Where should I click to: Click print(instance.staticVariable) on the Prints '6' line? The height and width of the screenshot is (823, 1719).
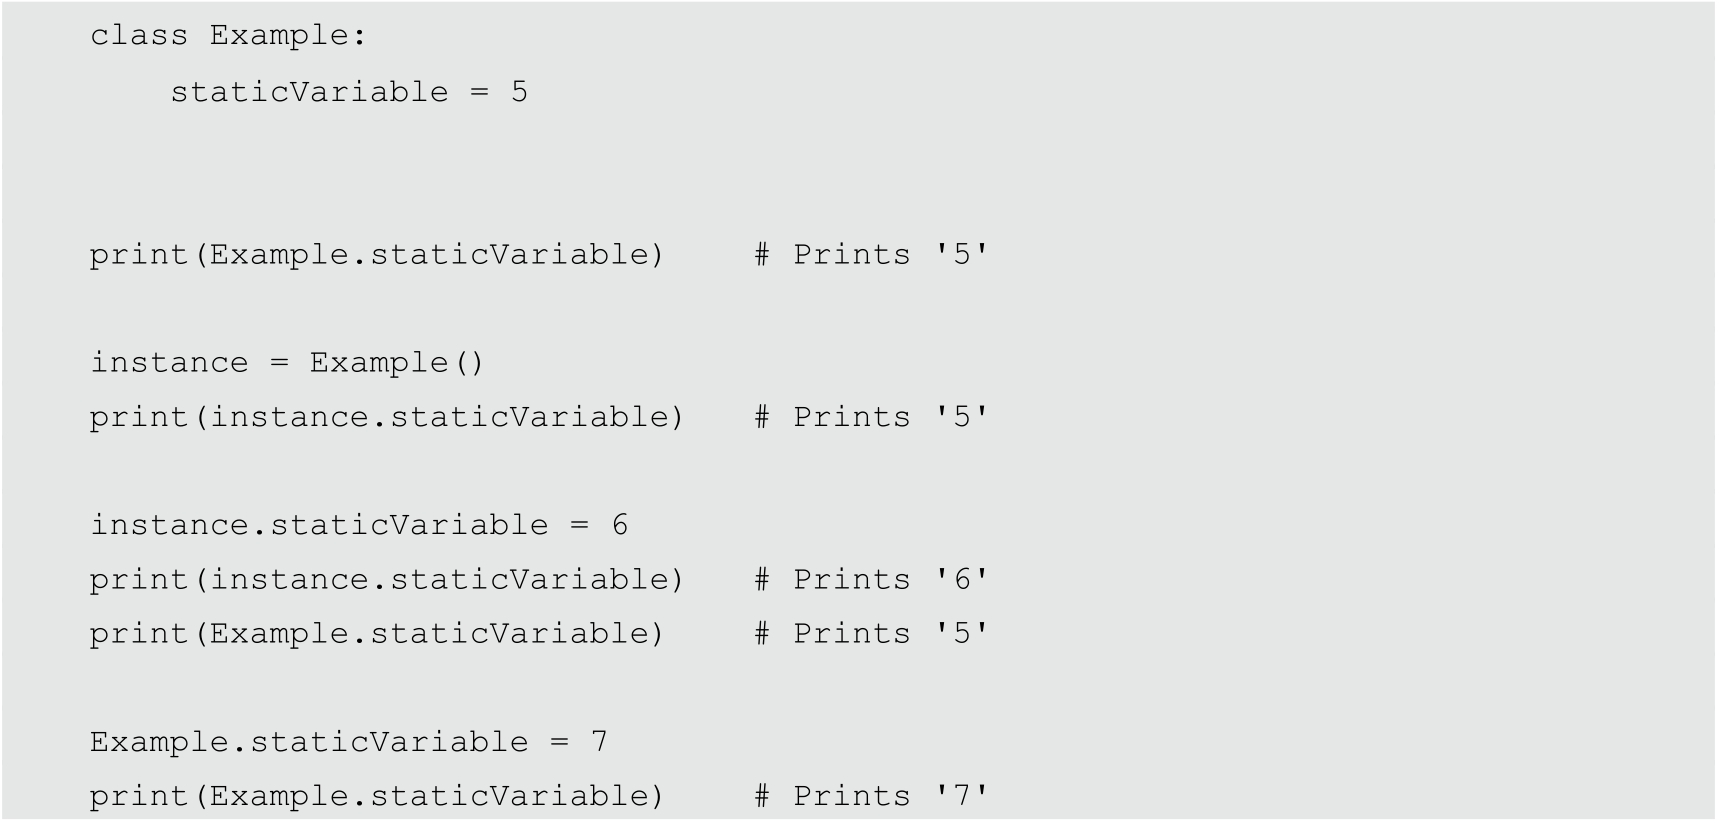(387, 580)
